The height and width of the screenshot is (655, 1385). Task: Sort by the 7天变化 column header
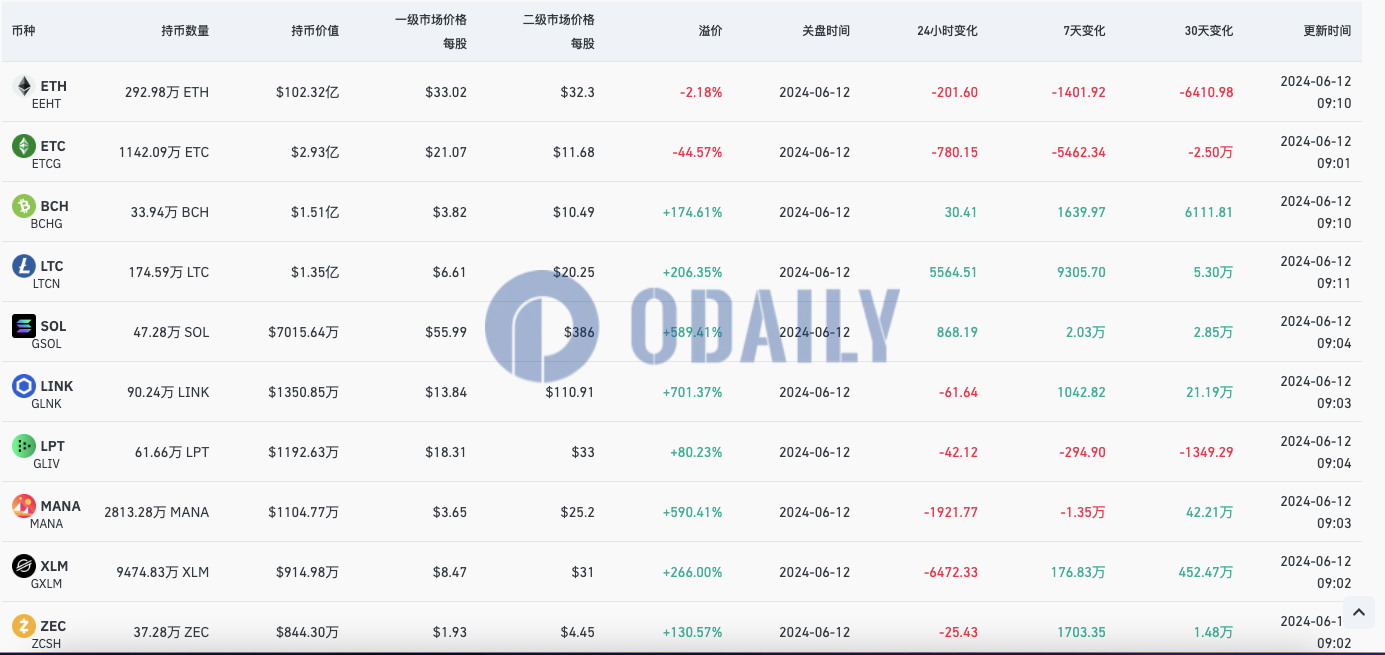(1084, 31)
